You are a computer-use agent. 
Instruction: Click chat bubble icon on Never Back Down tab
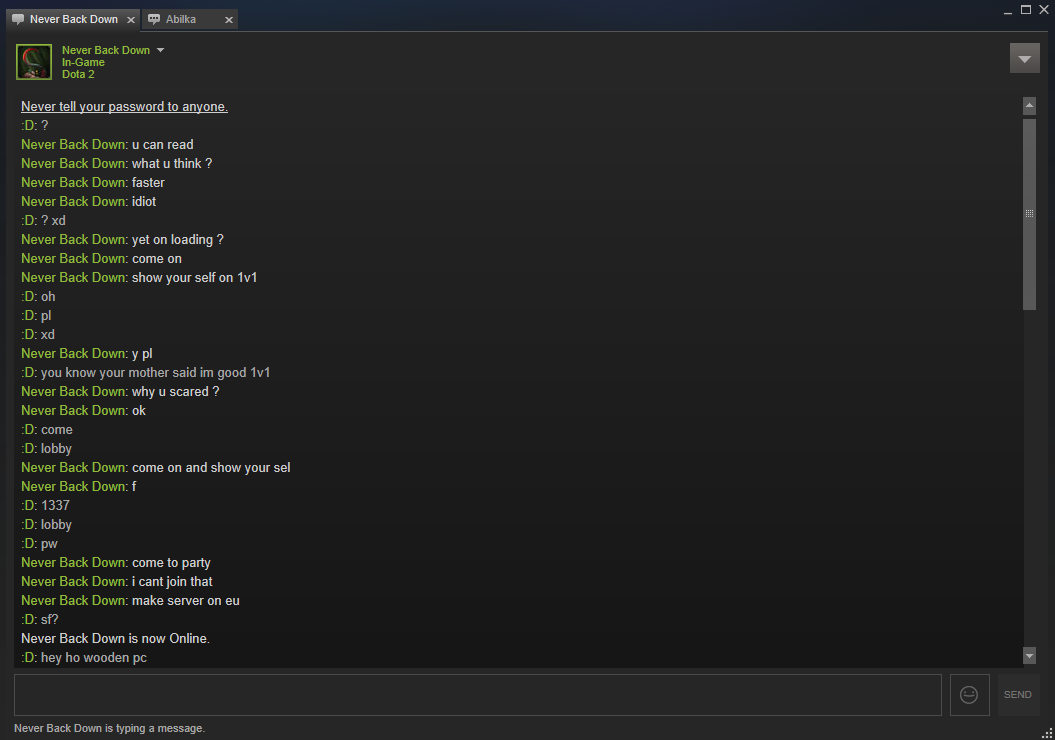point(18,19)
